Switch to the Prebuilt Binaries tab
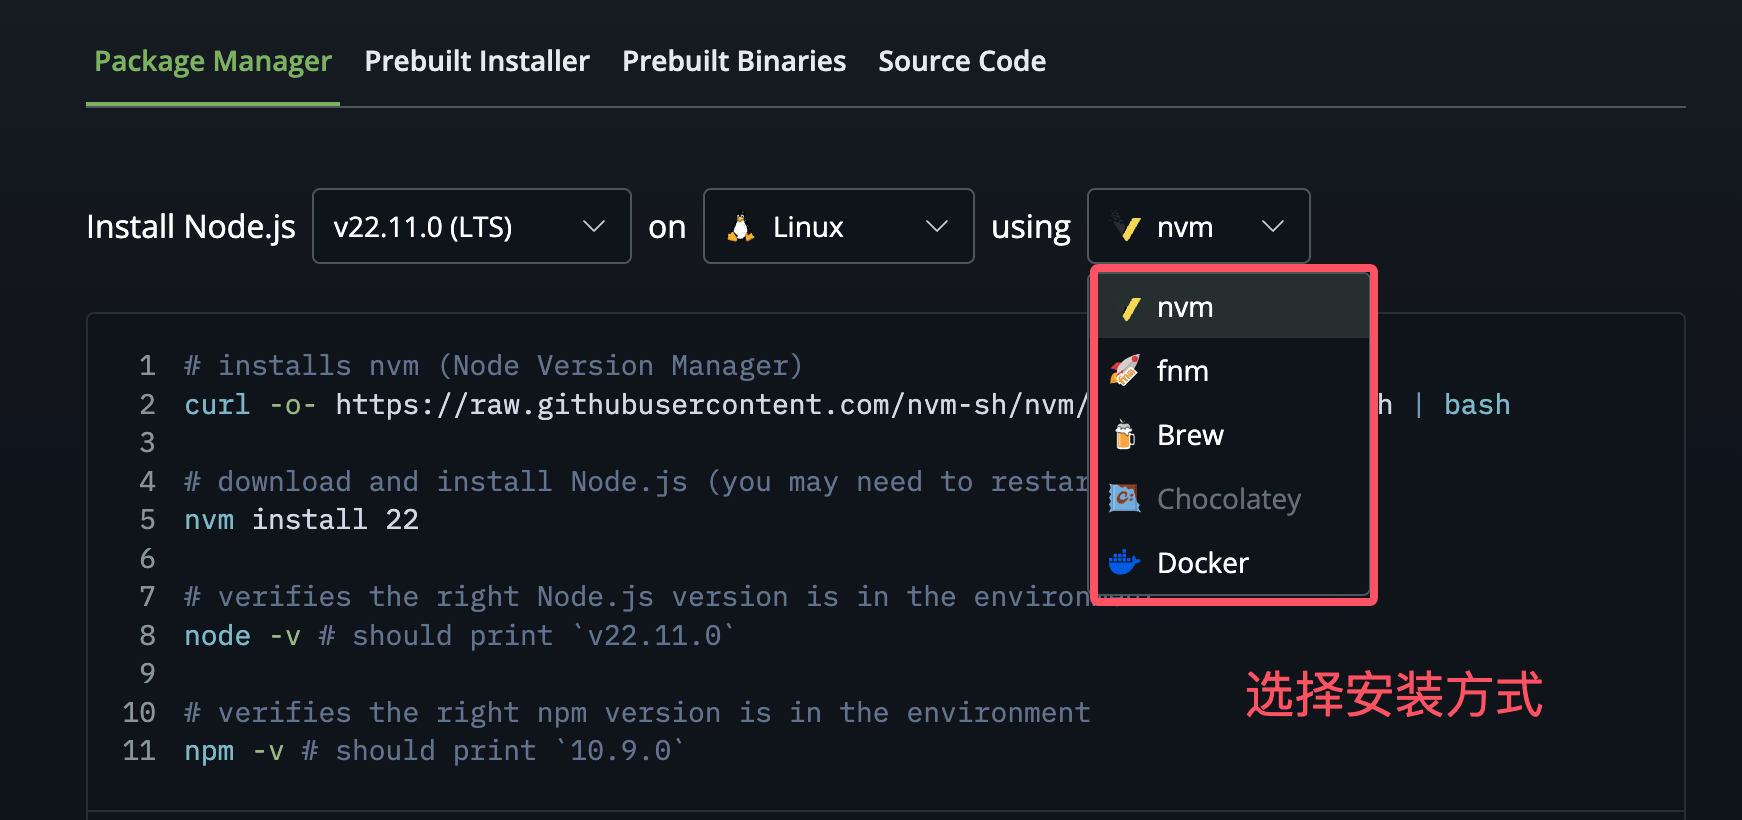 coord(734,61)
